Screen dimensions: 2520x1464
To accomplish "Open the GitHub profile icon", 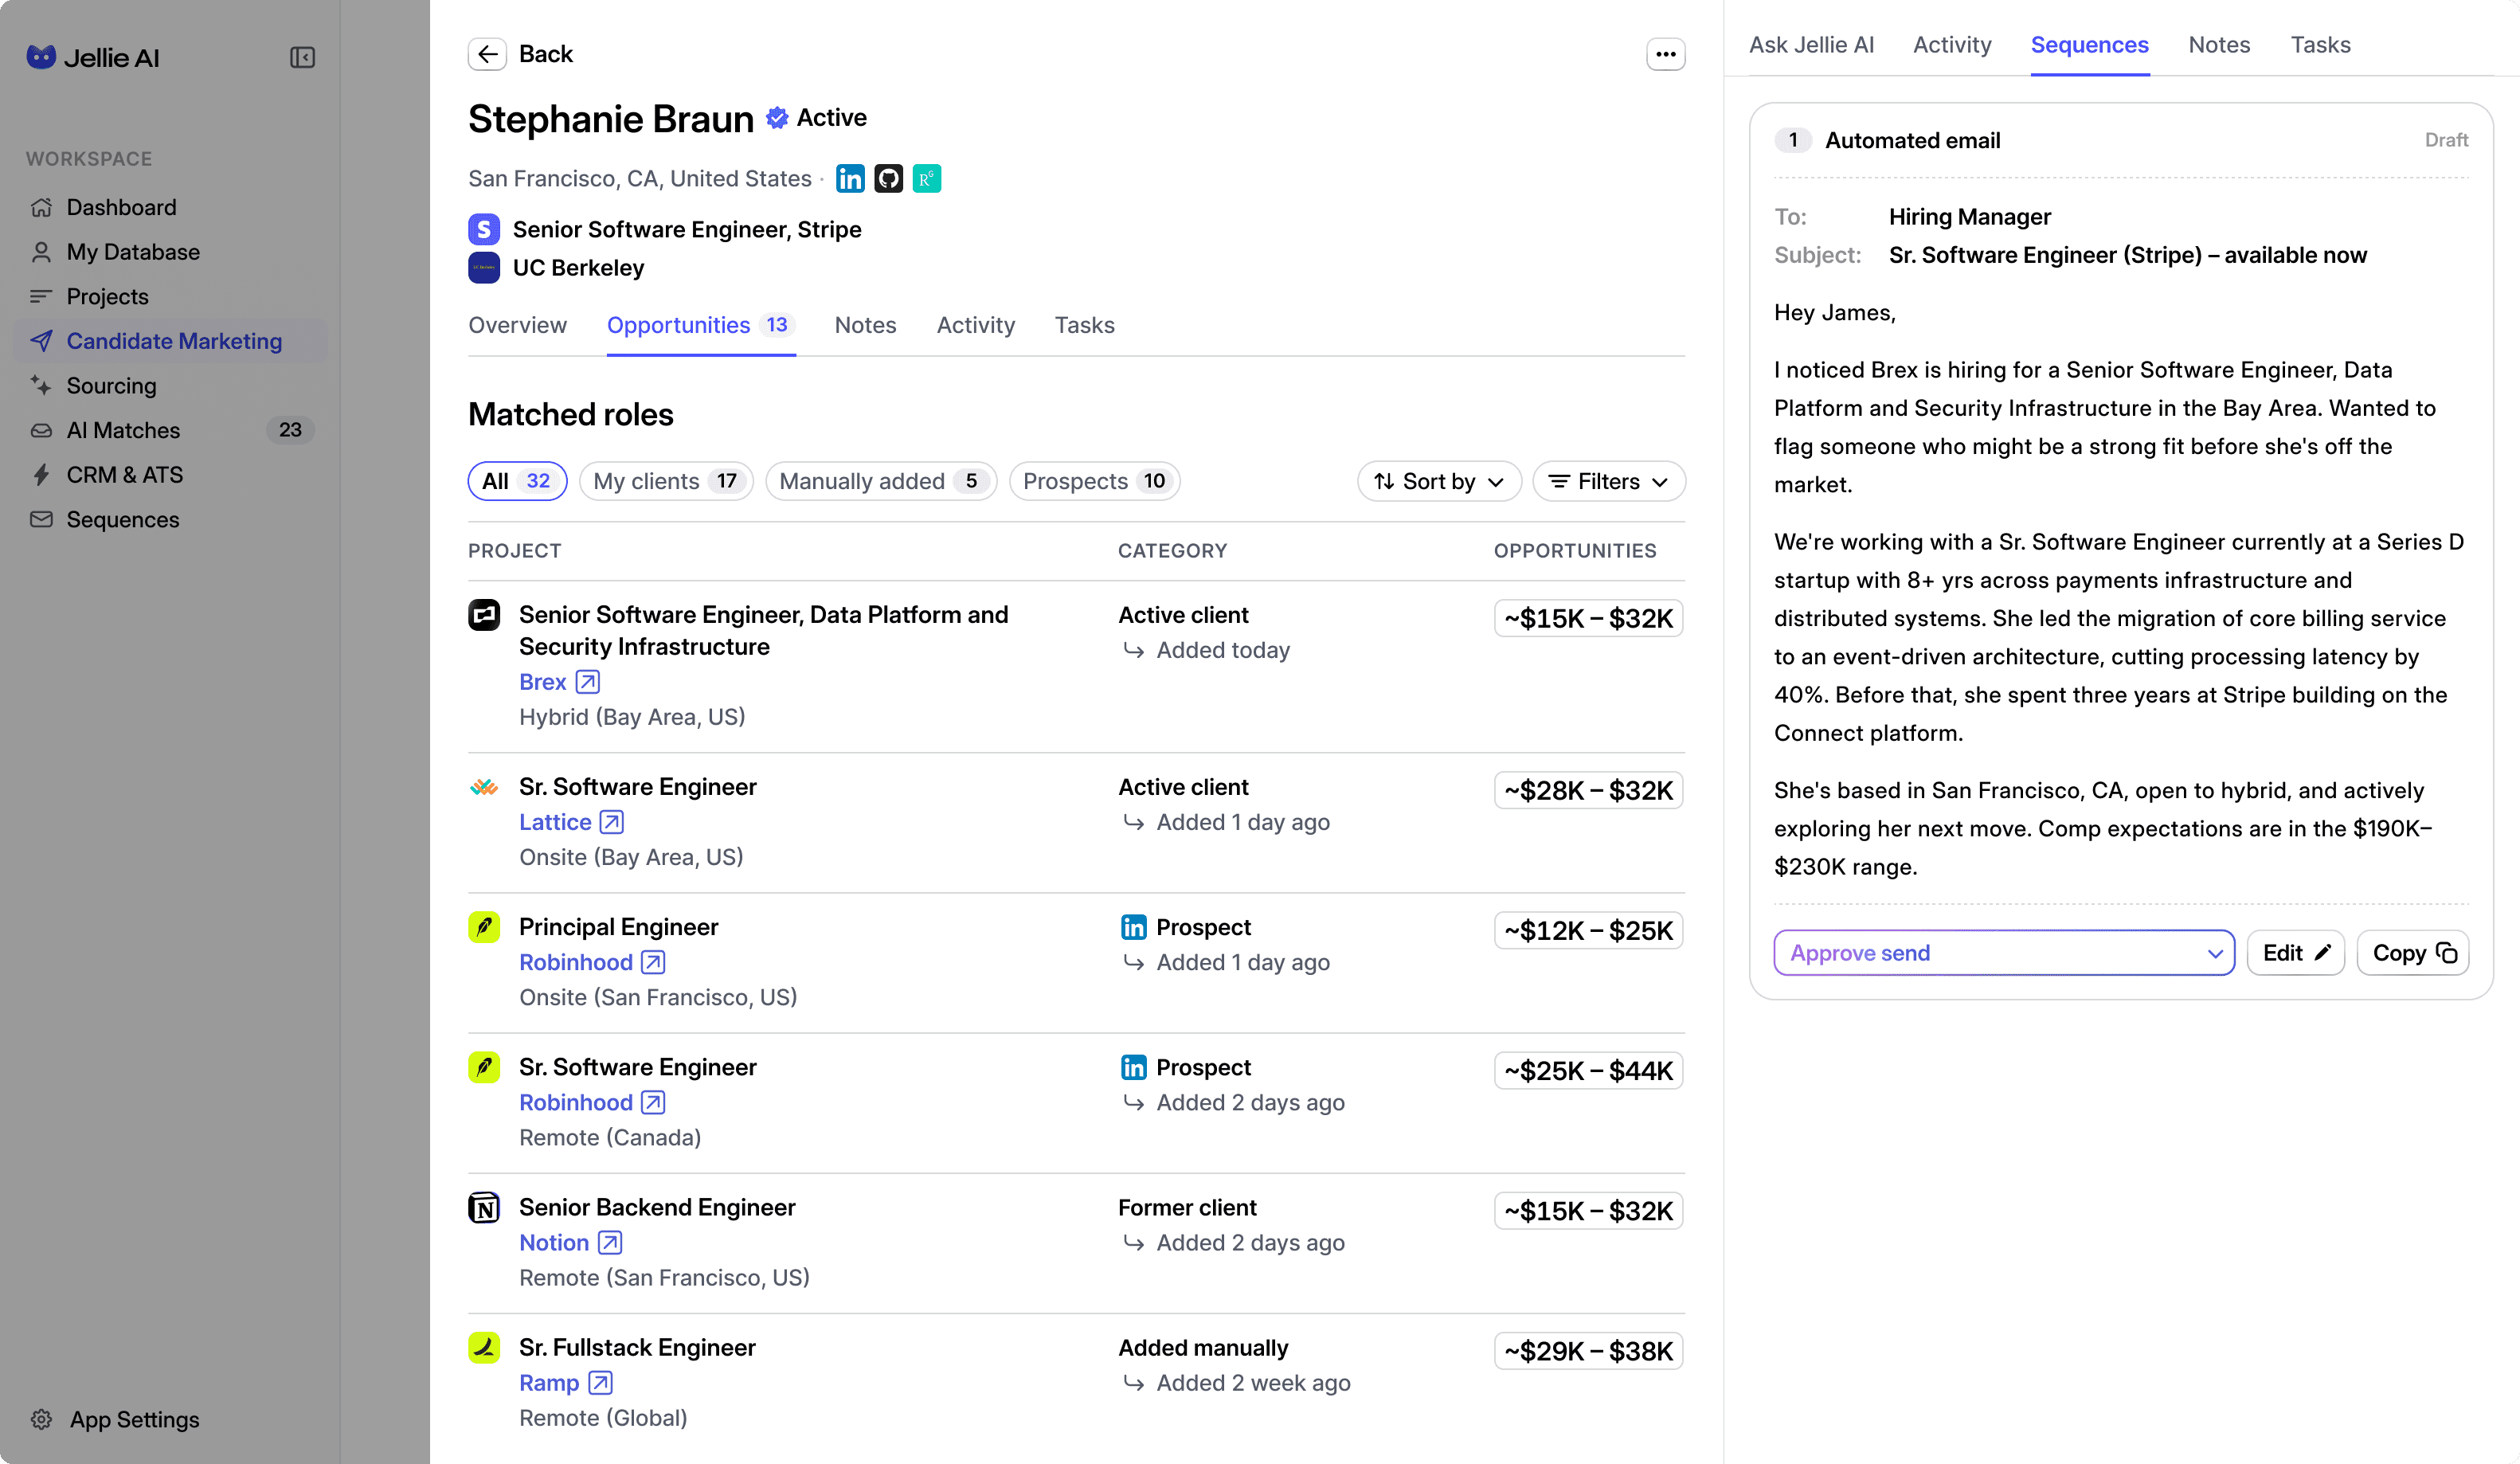I will point(888,179).
